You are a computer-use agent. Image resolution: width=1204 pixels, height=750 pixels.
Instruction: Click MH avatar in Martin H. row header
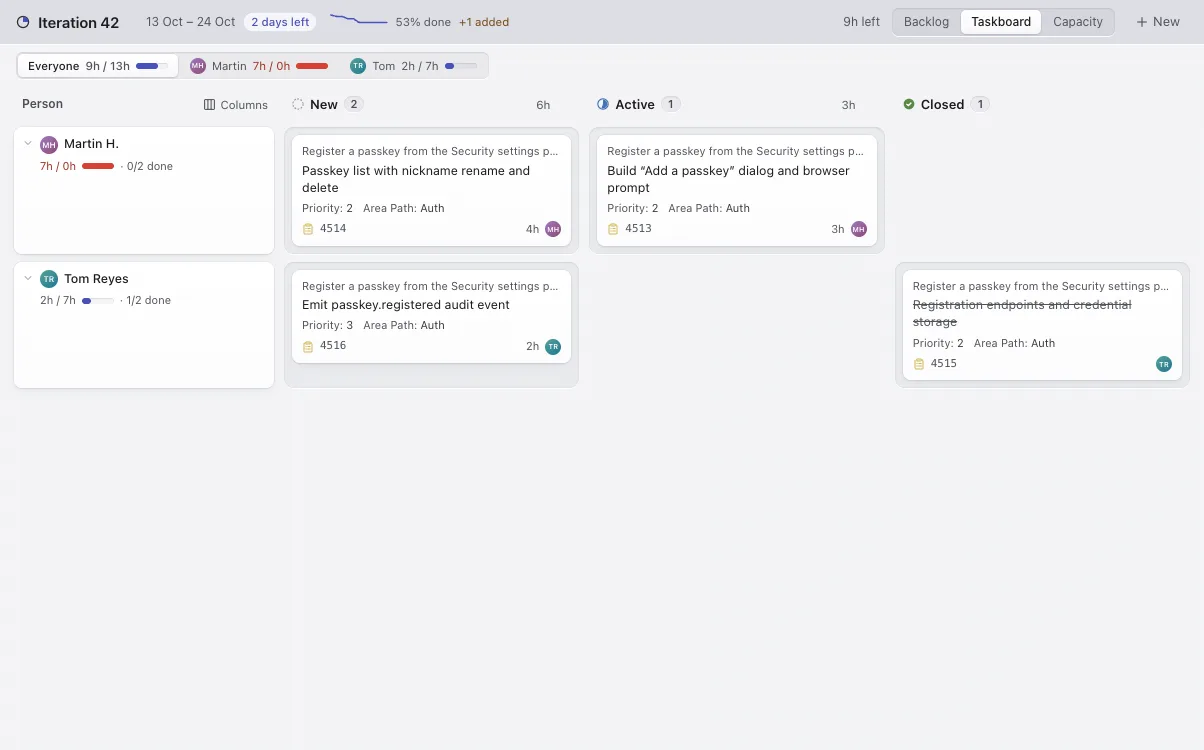pos(49,145)
